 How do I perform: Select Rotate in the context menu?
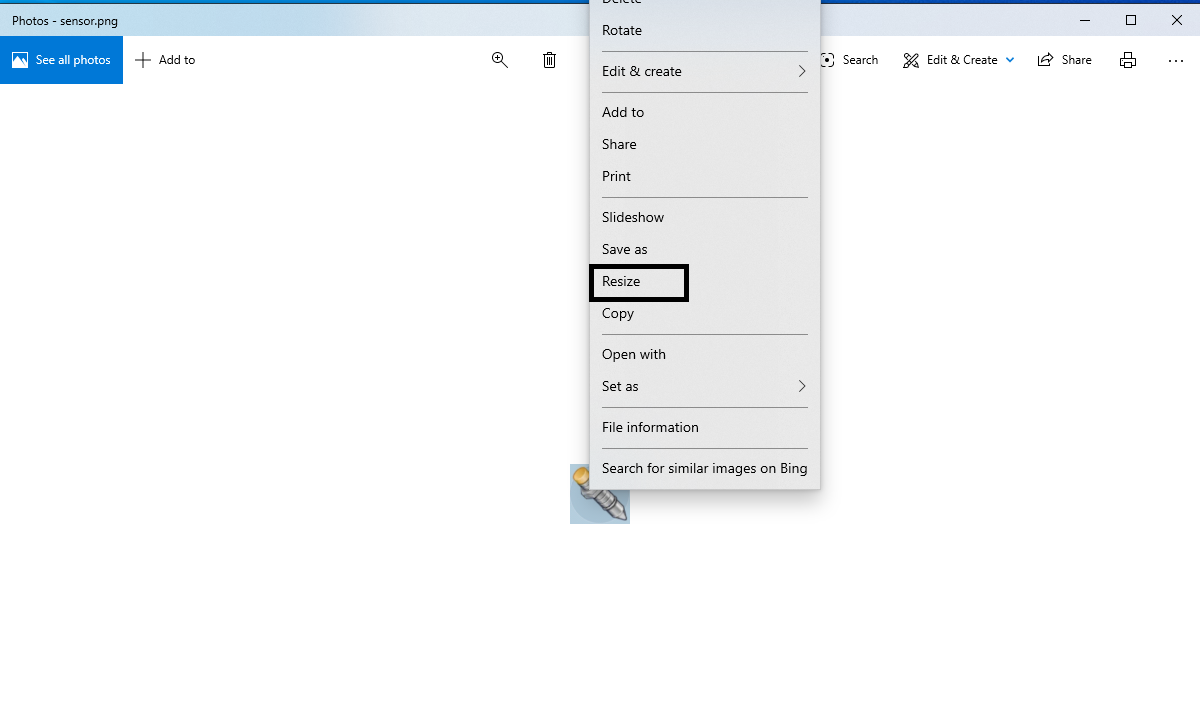(x=705, y=30)
